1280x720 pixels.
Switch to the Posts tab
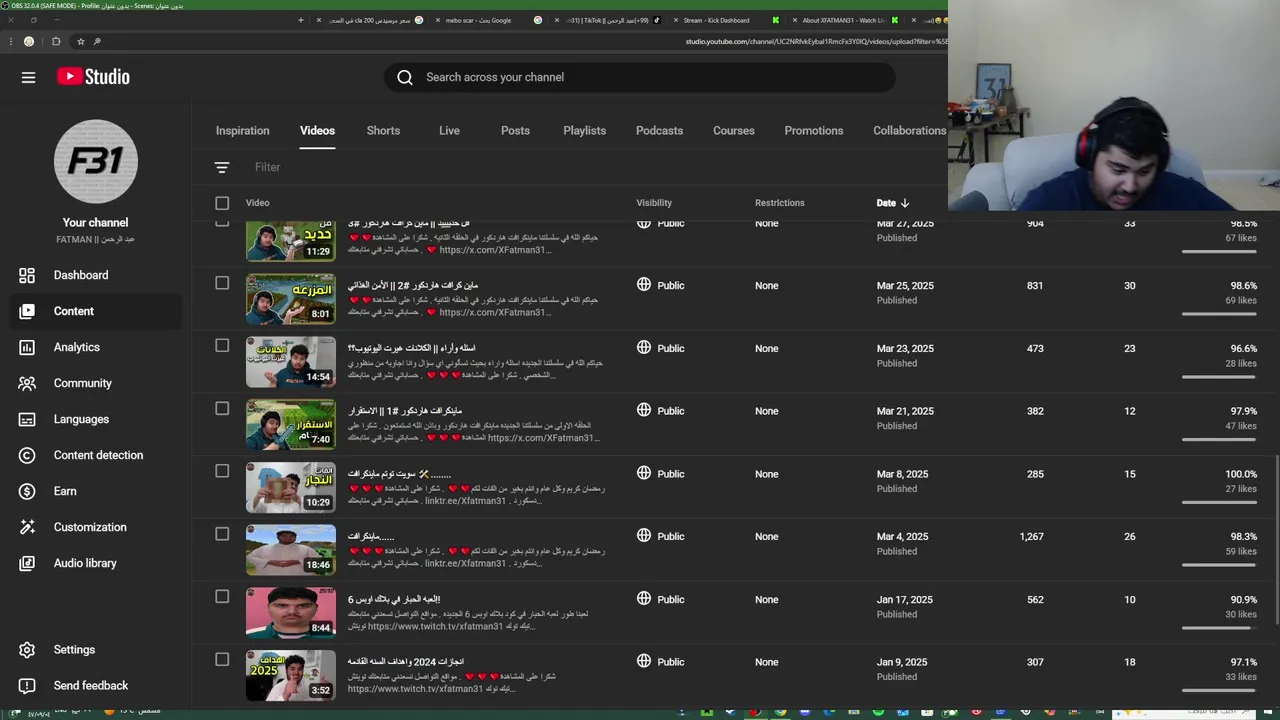tap(515, 131)
